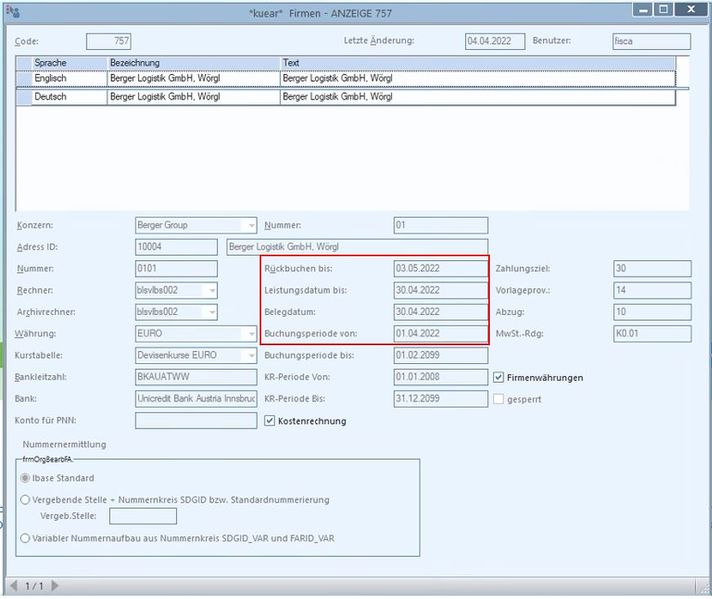Click the Bankleitzahl field BKAUATWW
The width and height of the screenshot is (712, 599).
(196, 377)
